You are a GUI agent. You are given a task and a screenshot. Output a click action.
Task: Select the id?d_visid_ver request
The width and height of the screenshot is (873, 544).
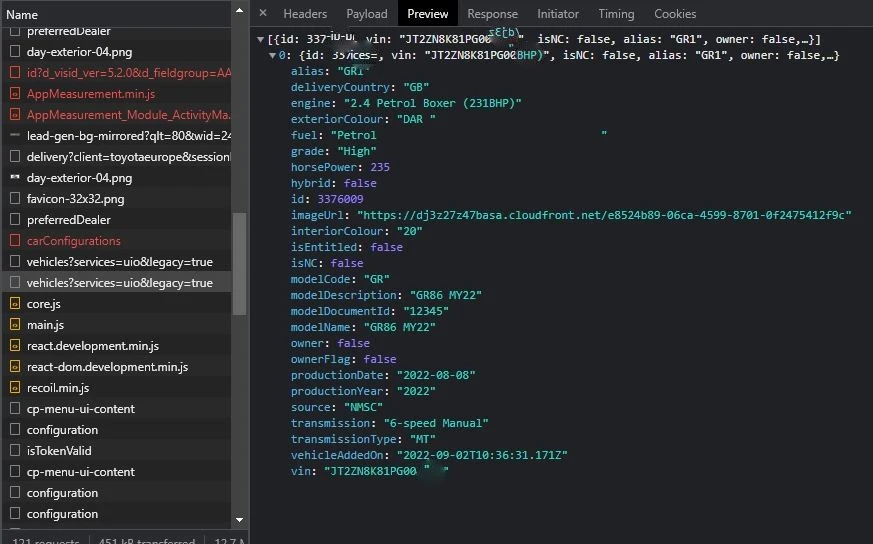coord(129,72)
